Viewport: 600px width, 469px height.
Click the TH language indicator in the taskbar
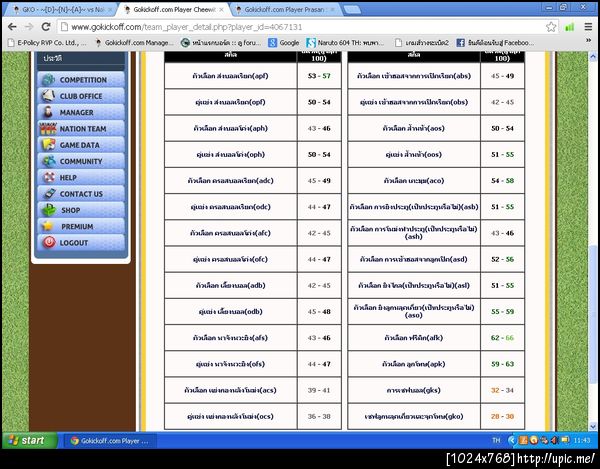(x=496, y=440)
